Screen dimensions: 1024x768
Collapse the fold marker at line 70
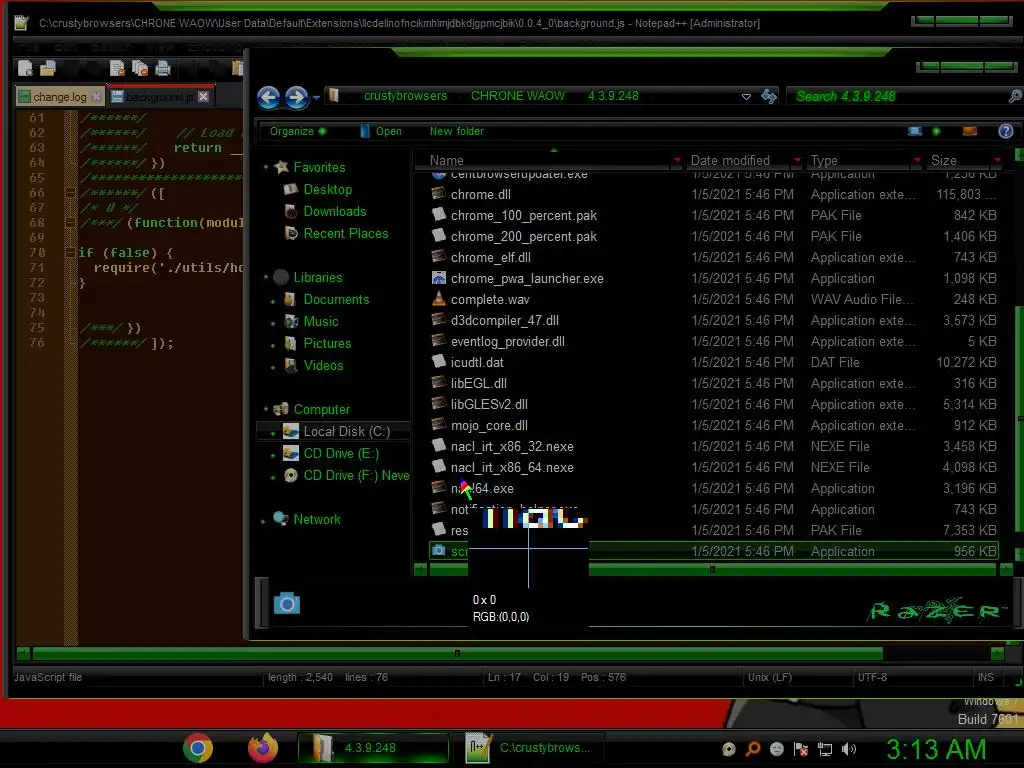(x=69, y=253)
